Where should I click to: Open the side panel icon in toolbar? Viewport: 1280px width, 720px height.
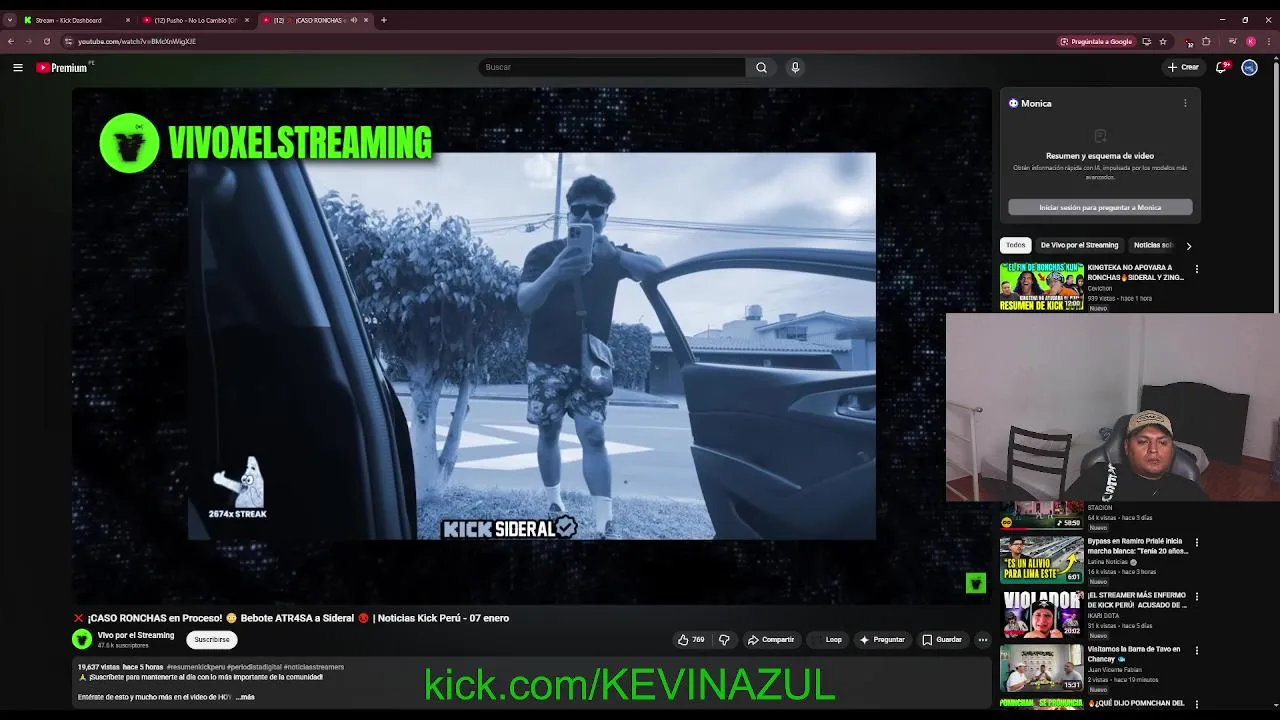point(1232,41)
